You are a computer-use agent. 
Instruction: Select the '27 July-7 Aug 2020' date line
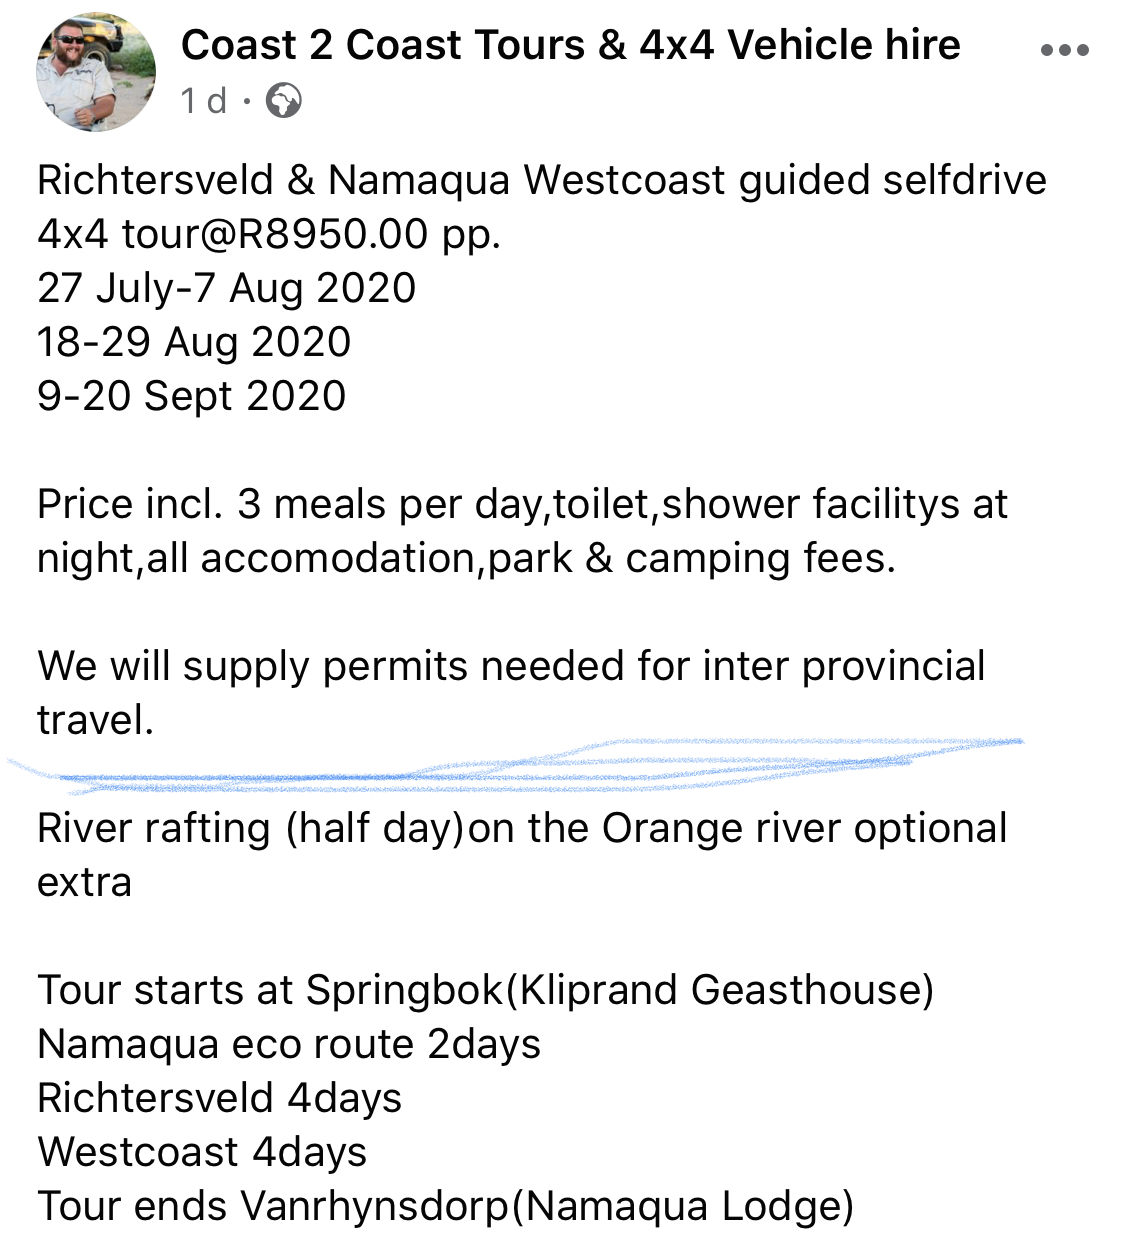click(227, 289)
